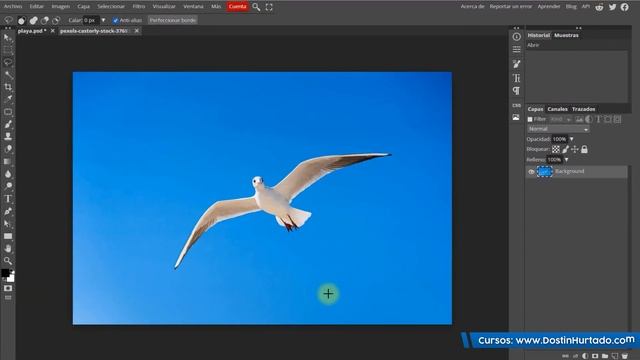Open the search magnifier in the menu bar

pyautogui.click(x=256, y=7)
